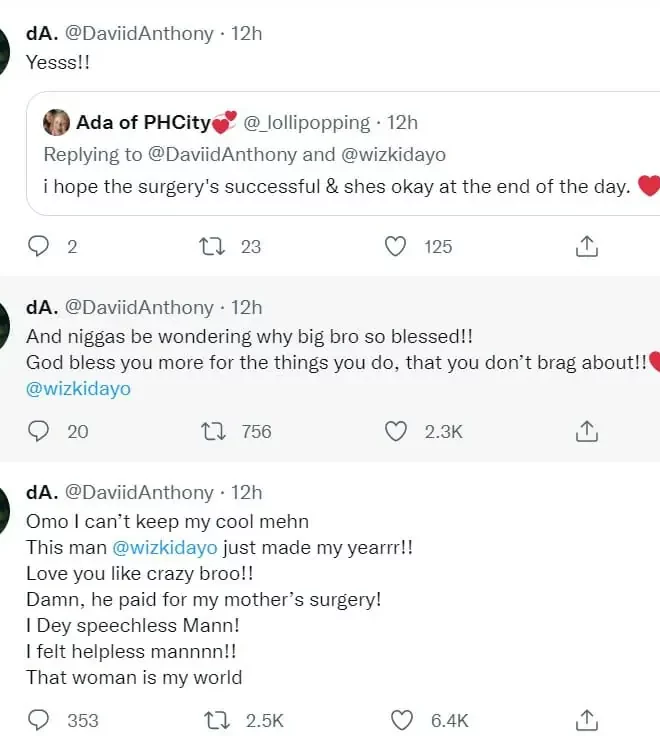Open the 12h timestamp on the last tweet
This screenshot has width=660, height=746.
(x=246, y=492)
